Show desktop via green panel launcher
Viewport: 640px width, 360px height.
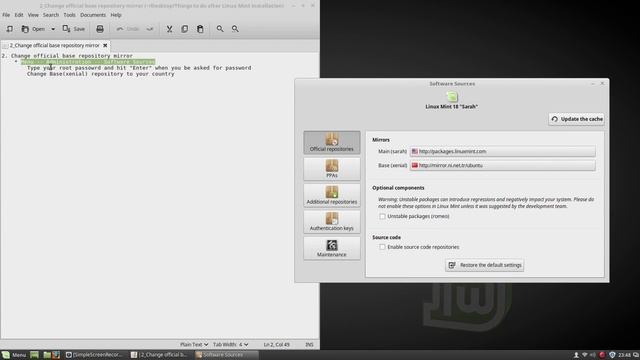34,355
